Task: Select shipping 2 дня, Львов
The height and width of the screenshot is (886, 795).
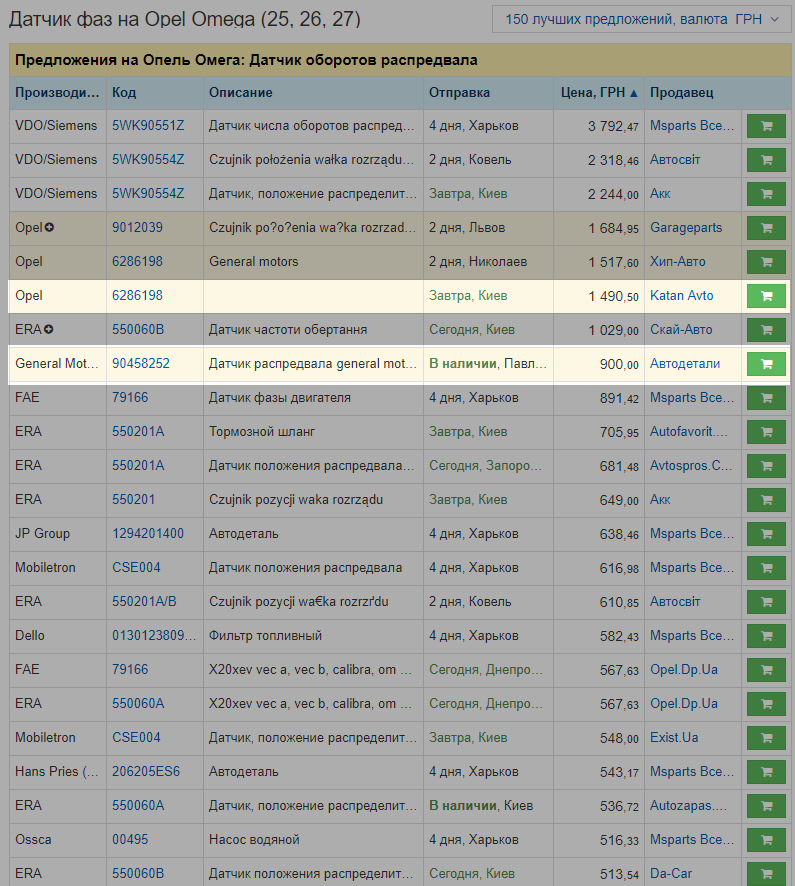Action: (x=467, y=228)
